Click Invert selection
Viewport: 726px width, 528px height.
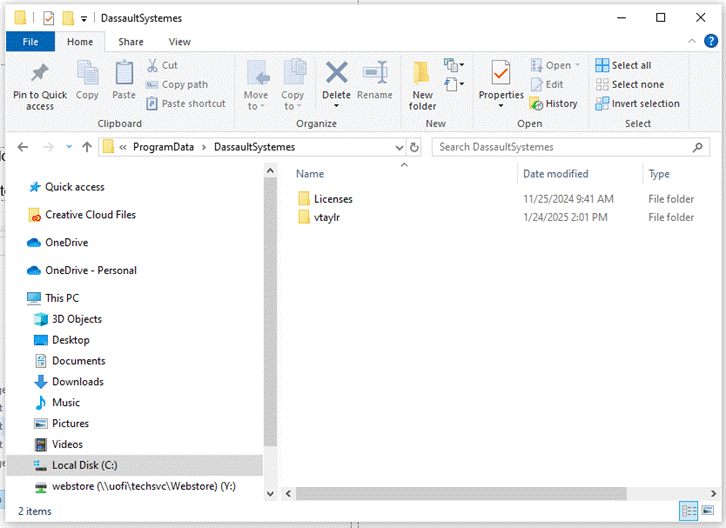point(638,104)
